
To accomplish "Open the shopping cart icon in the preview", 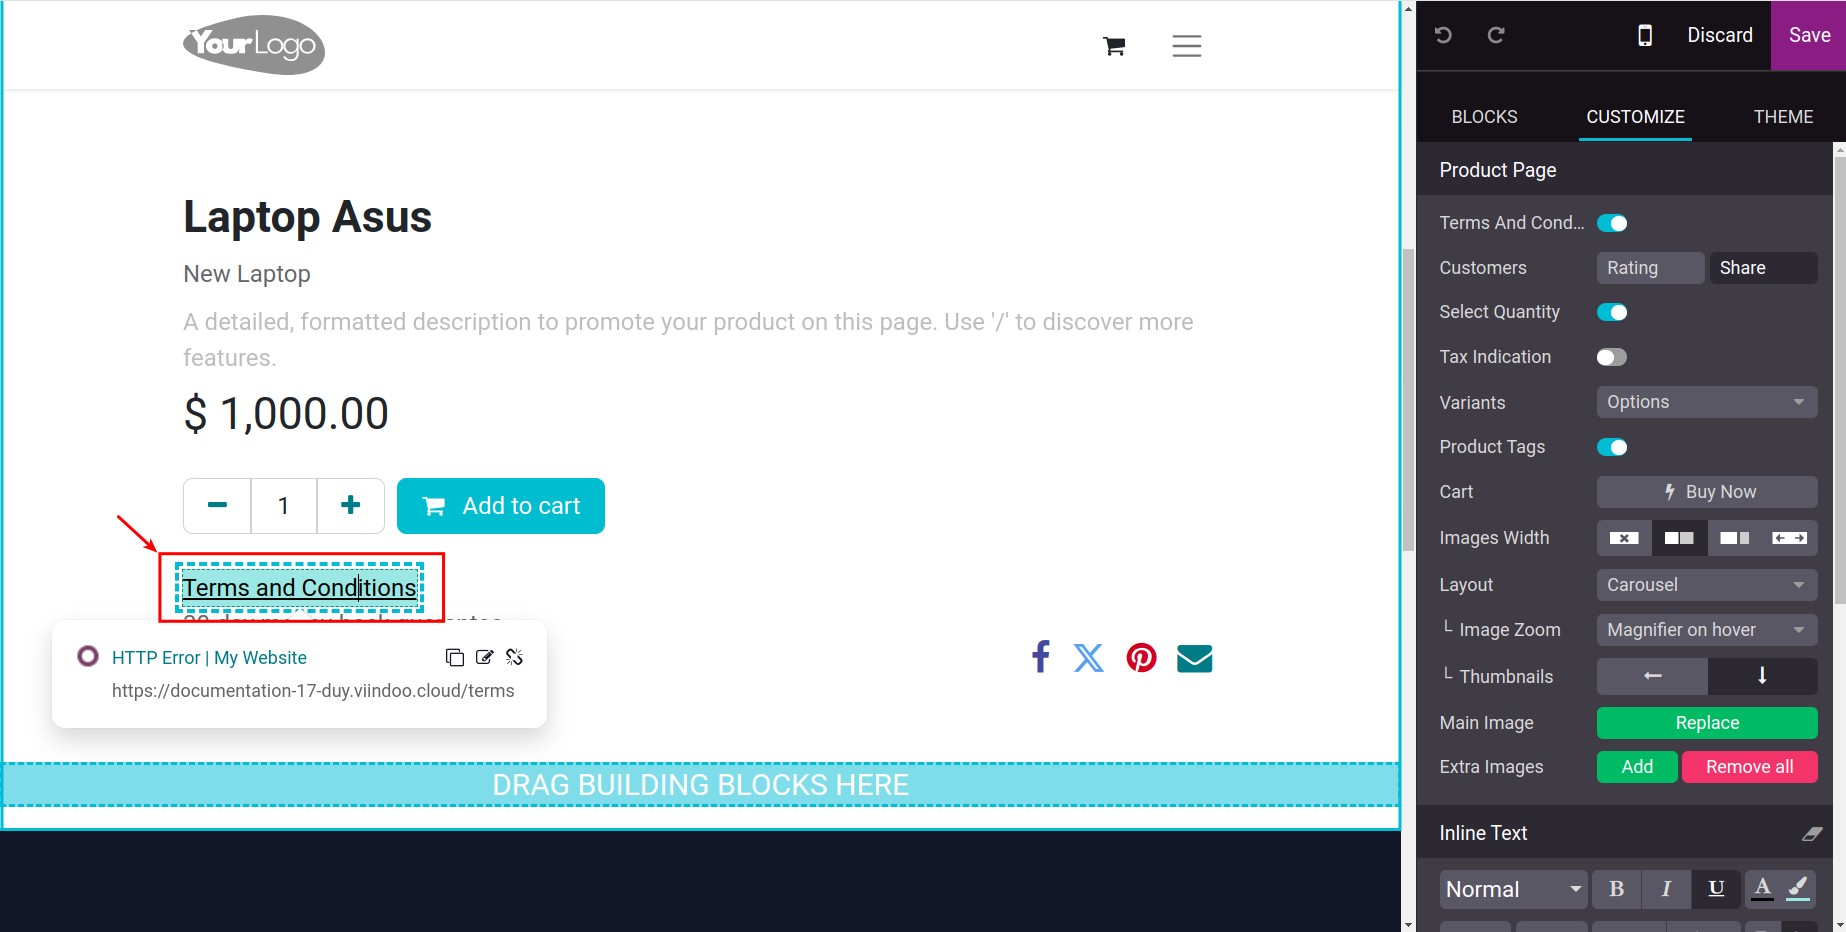I will (x=1112, y=45).
